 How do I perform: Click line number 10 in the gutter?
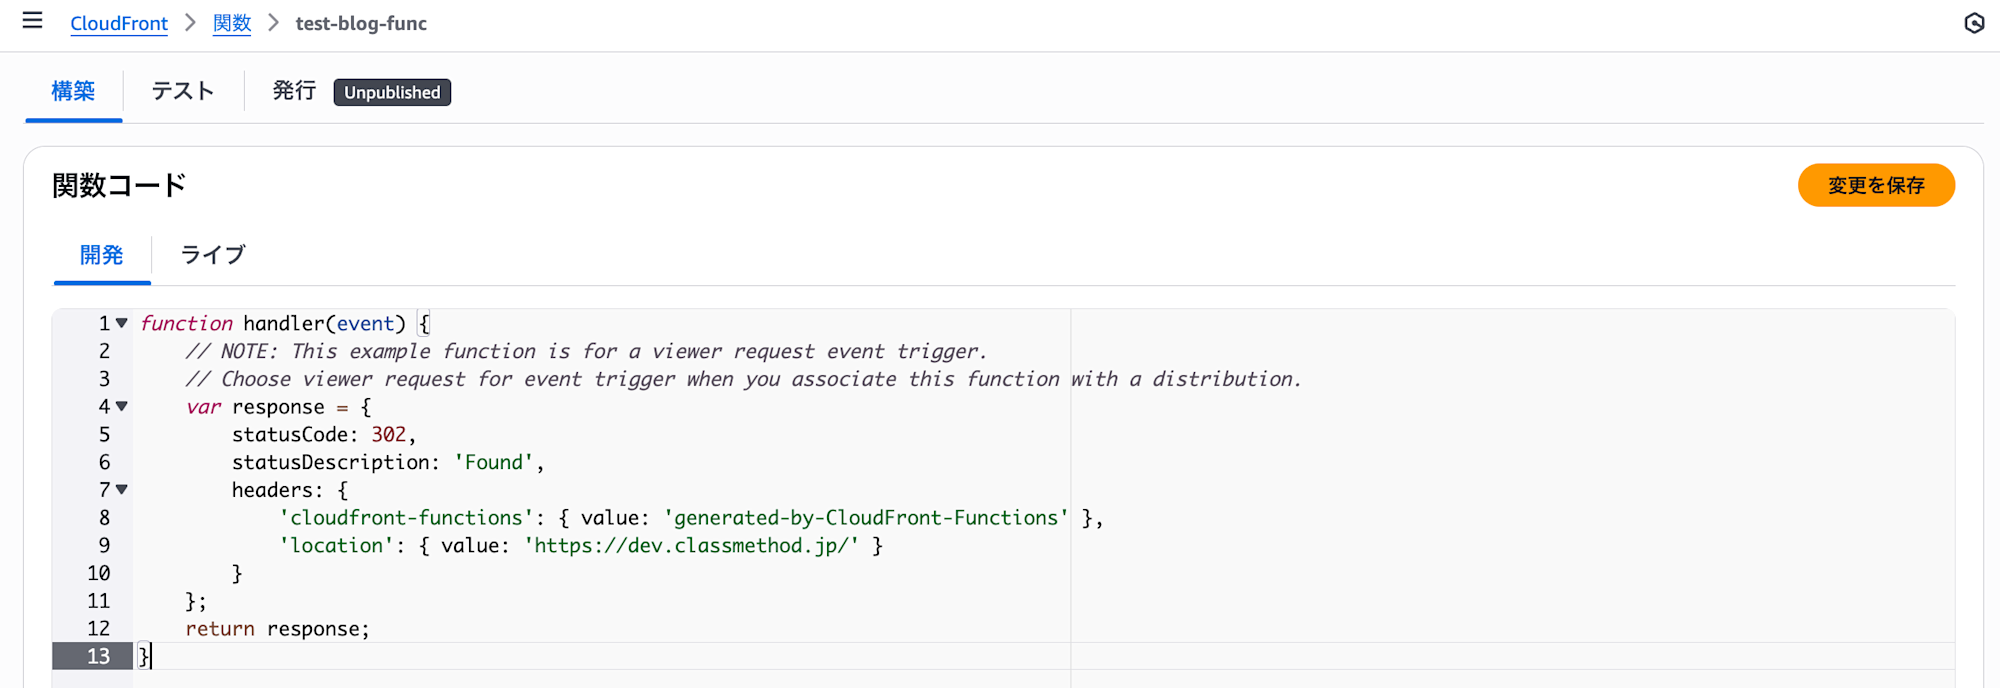(98, 573)
